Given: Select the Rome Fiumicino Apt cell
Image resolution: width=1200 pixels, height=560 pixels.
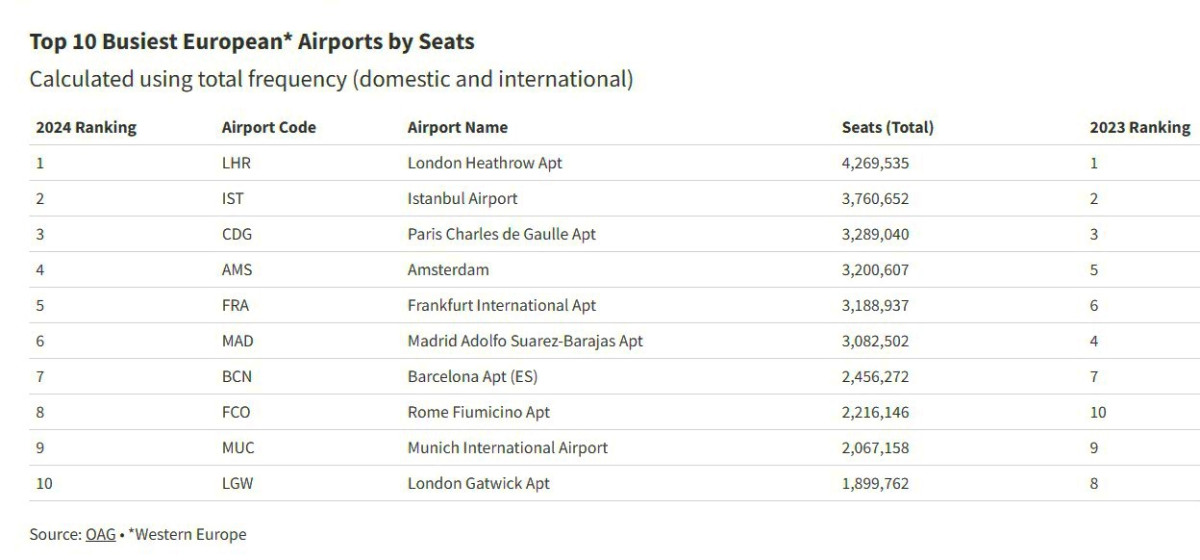Looking at the screenshot, I should [479, 412].
